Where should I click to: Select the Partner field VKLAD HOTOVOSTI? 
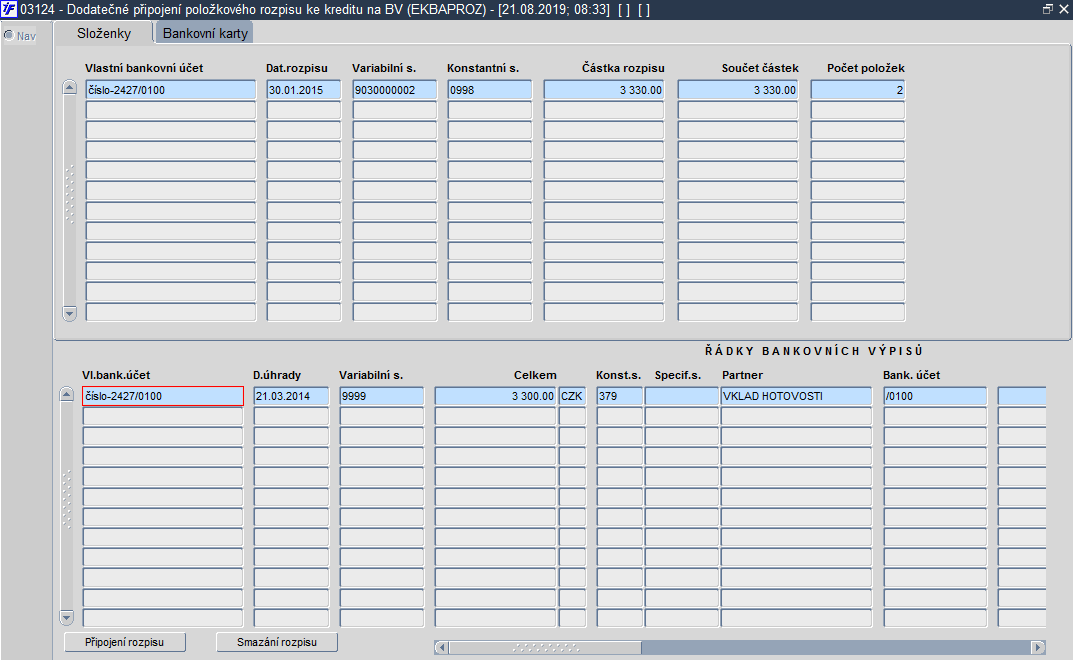796,396
